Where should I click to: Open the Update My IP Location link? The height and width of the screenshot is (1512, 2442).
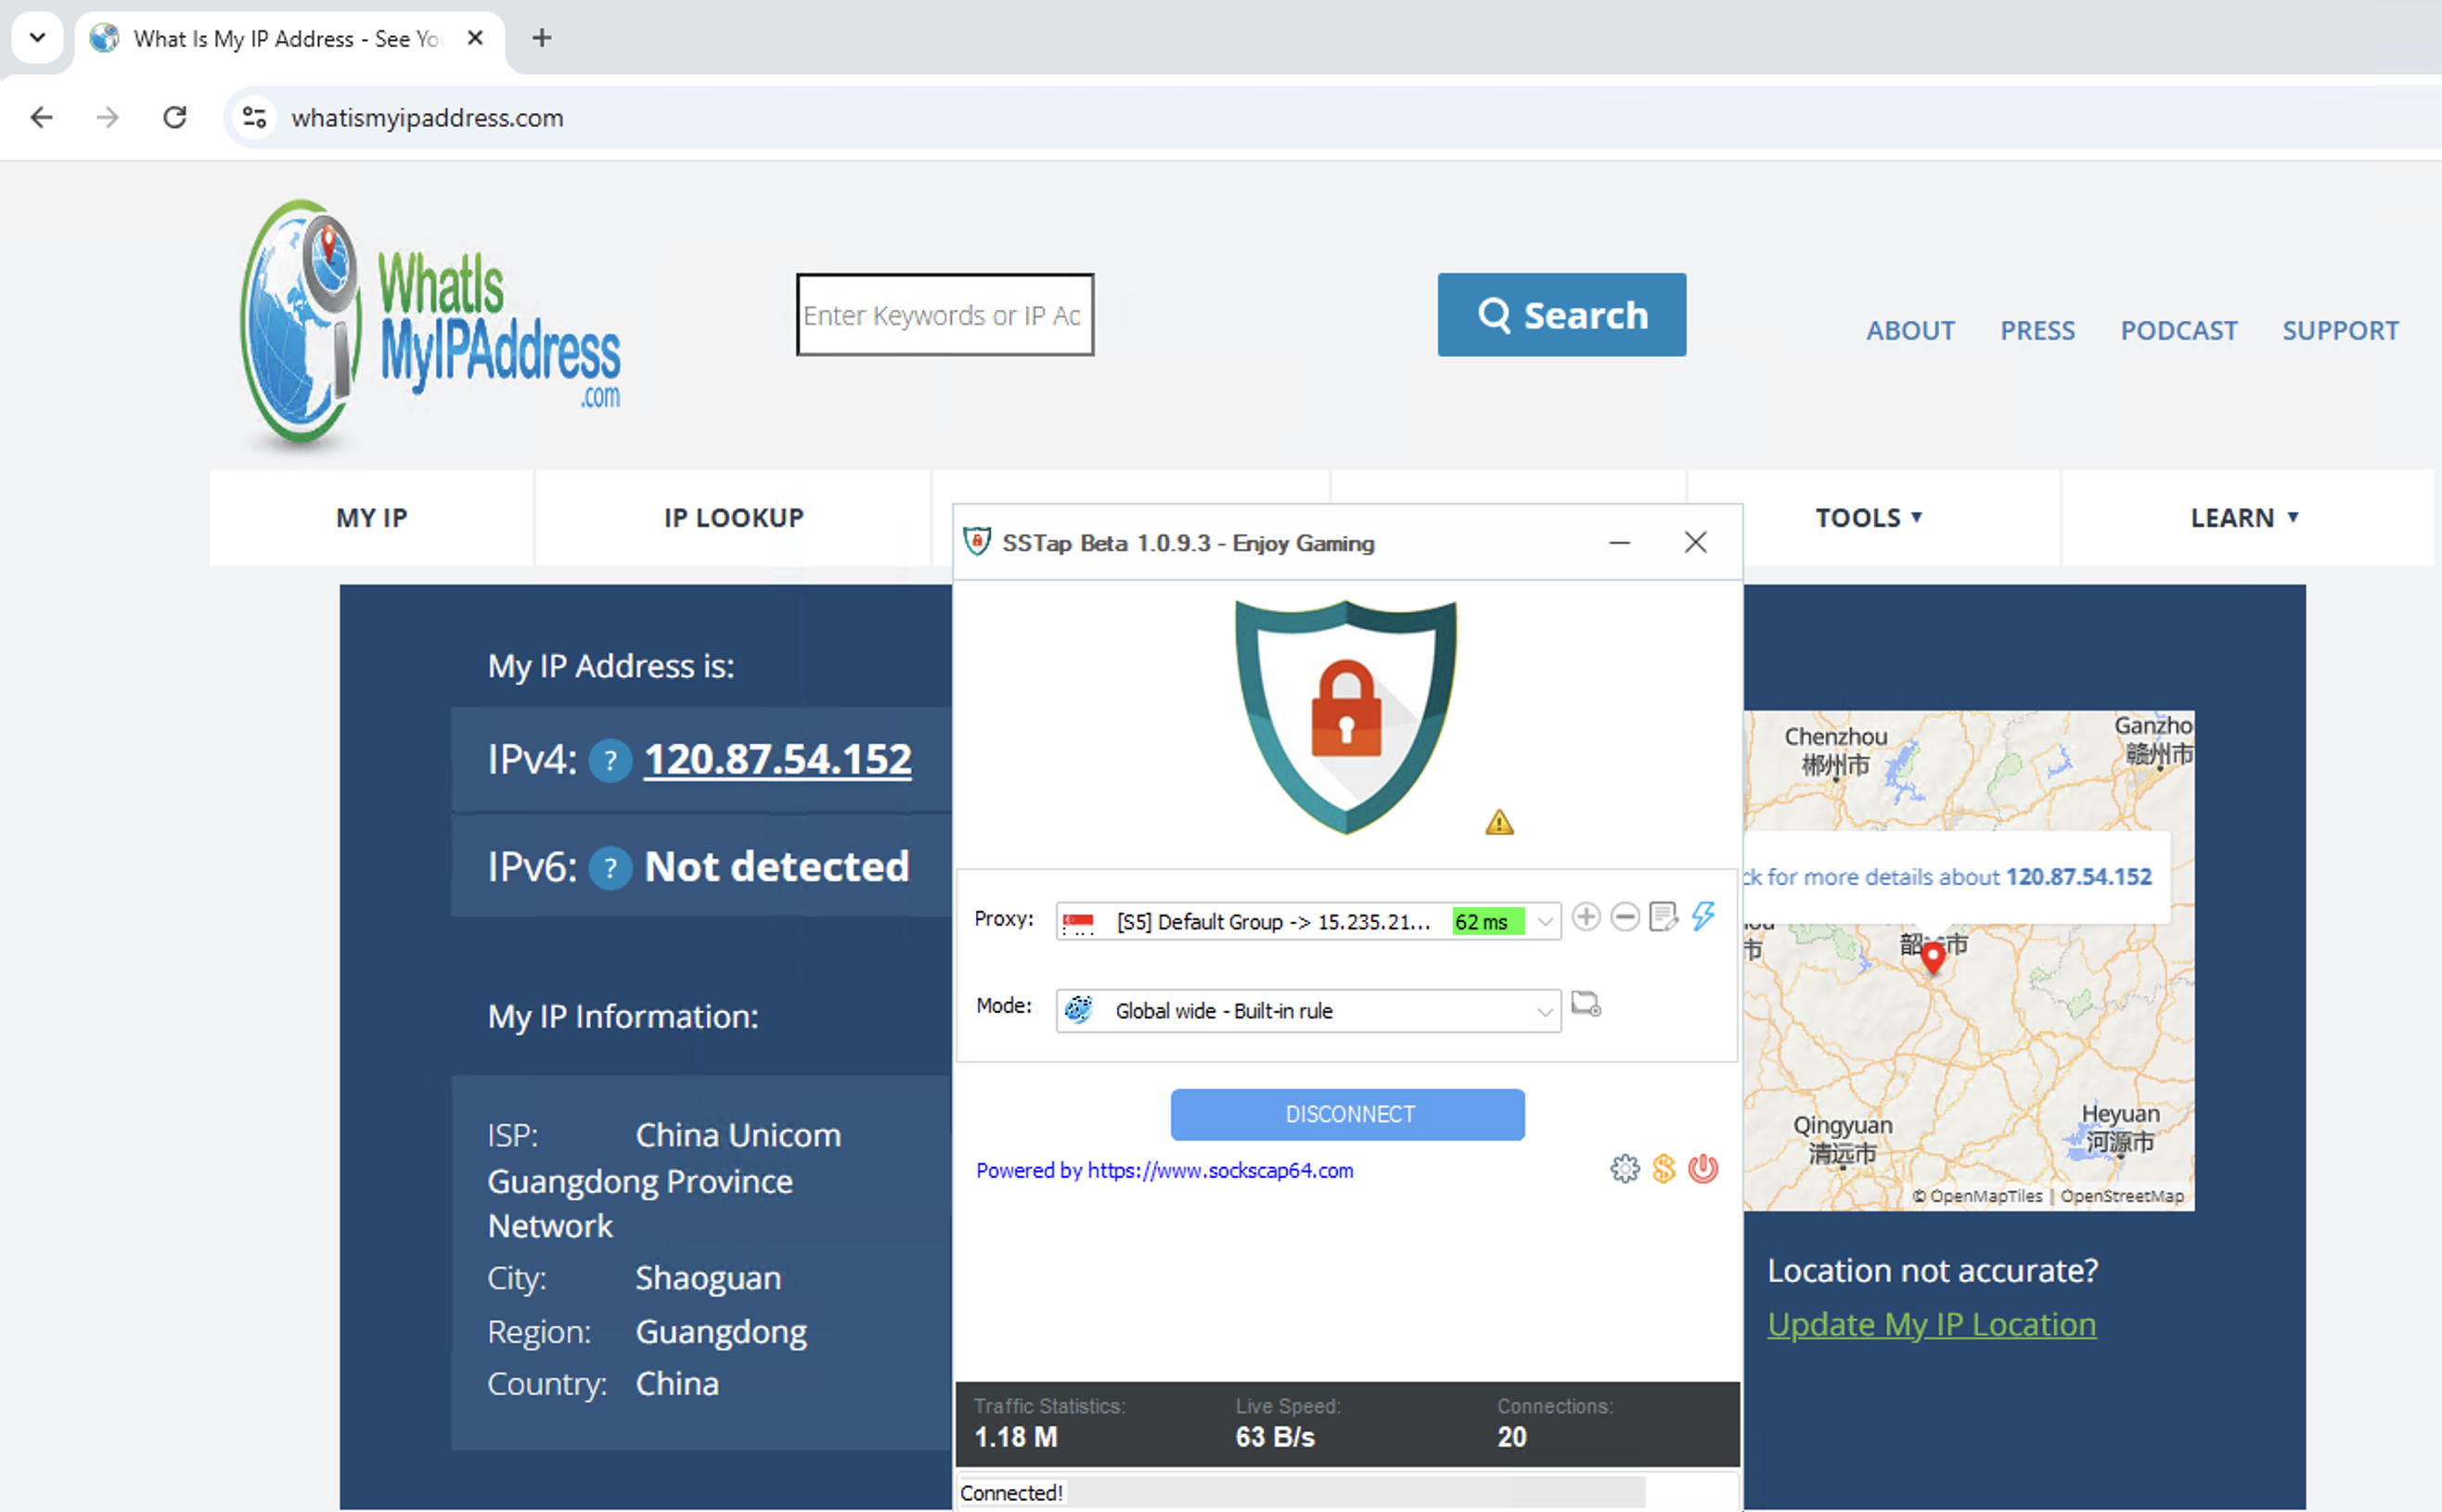coord(1931,1324)
